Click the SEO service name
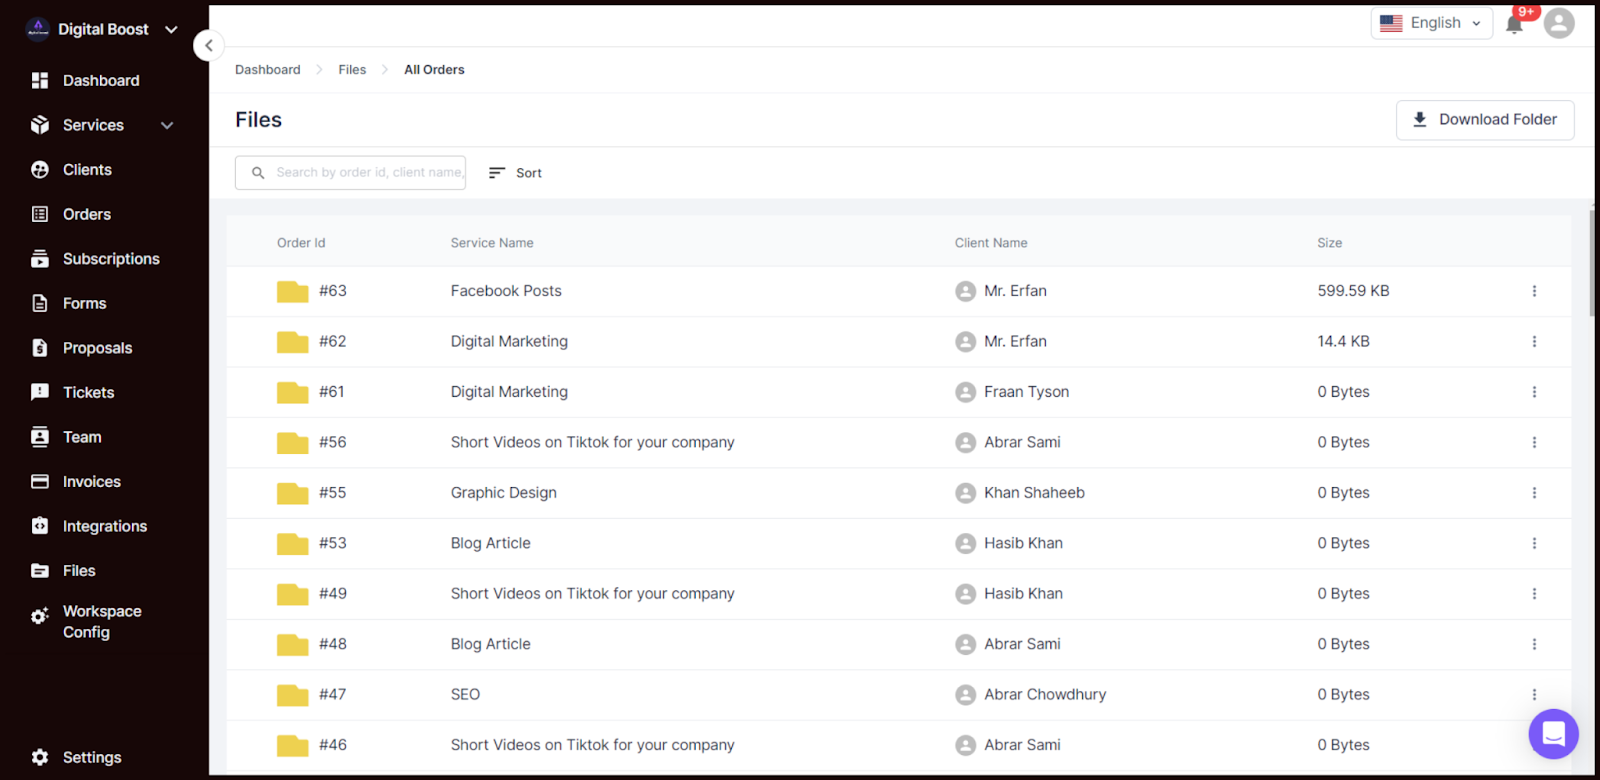This screenshot has height=780, width=1600. (x=465, y=695)
